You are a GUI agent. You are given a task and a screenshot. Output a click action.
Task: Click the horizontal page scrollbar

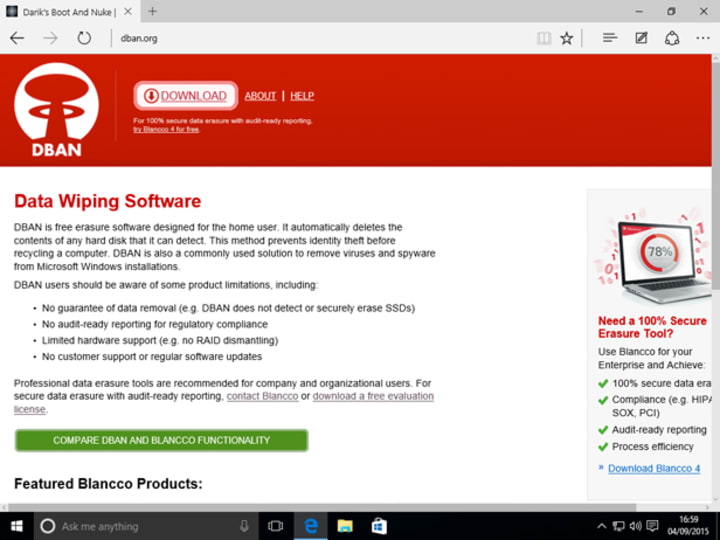pos(321,507)
